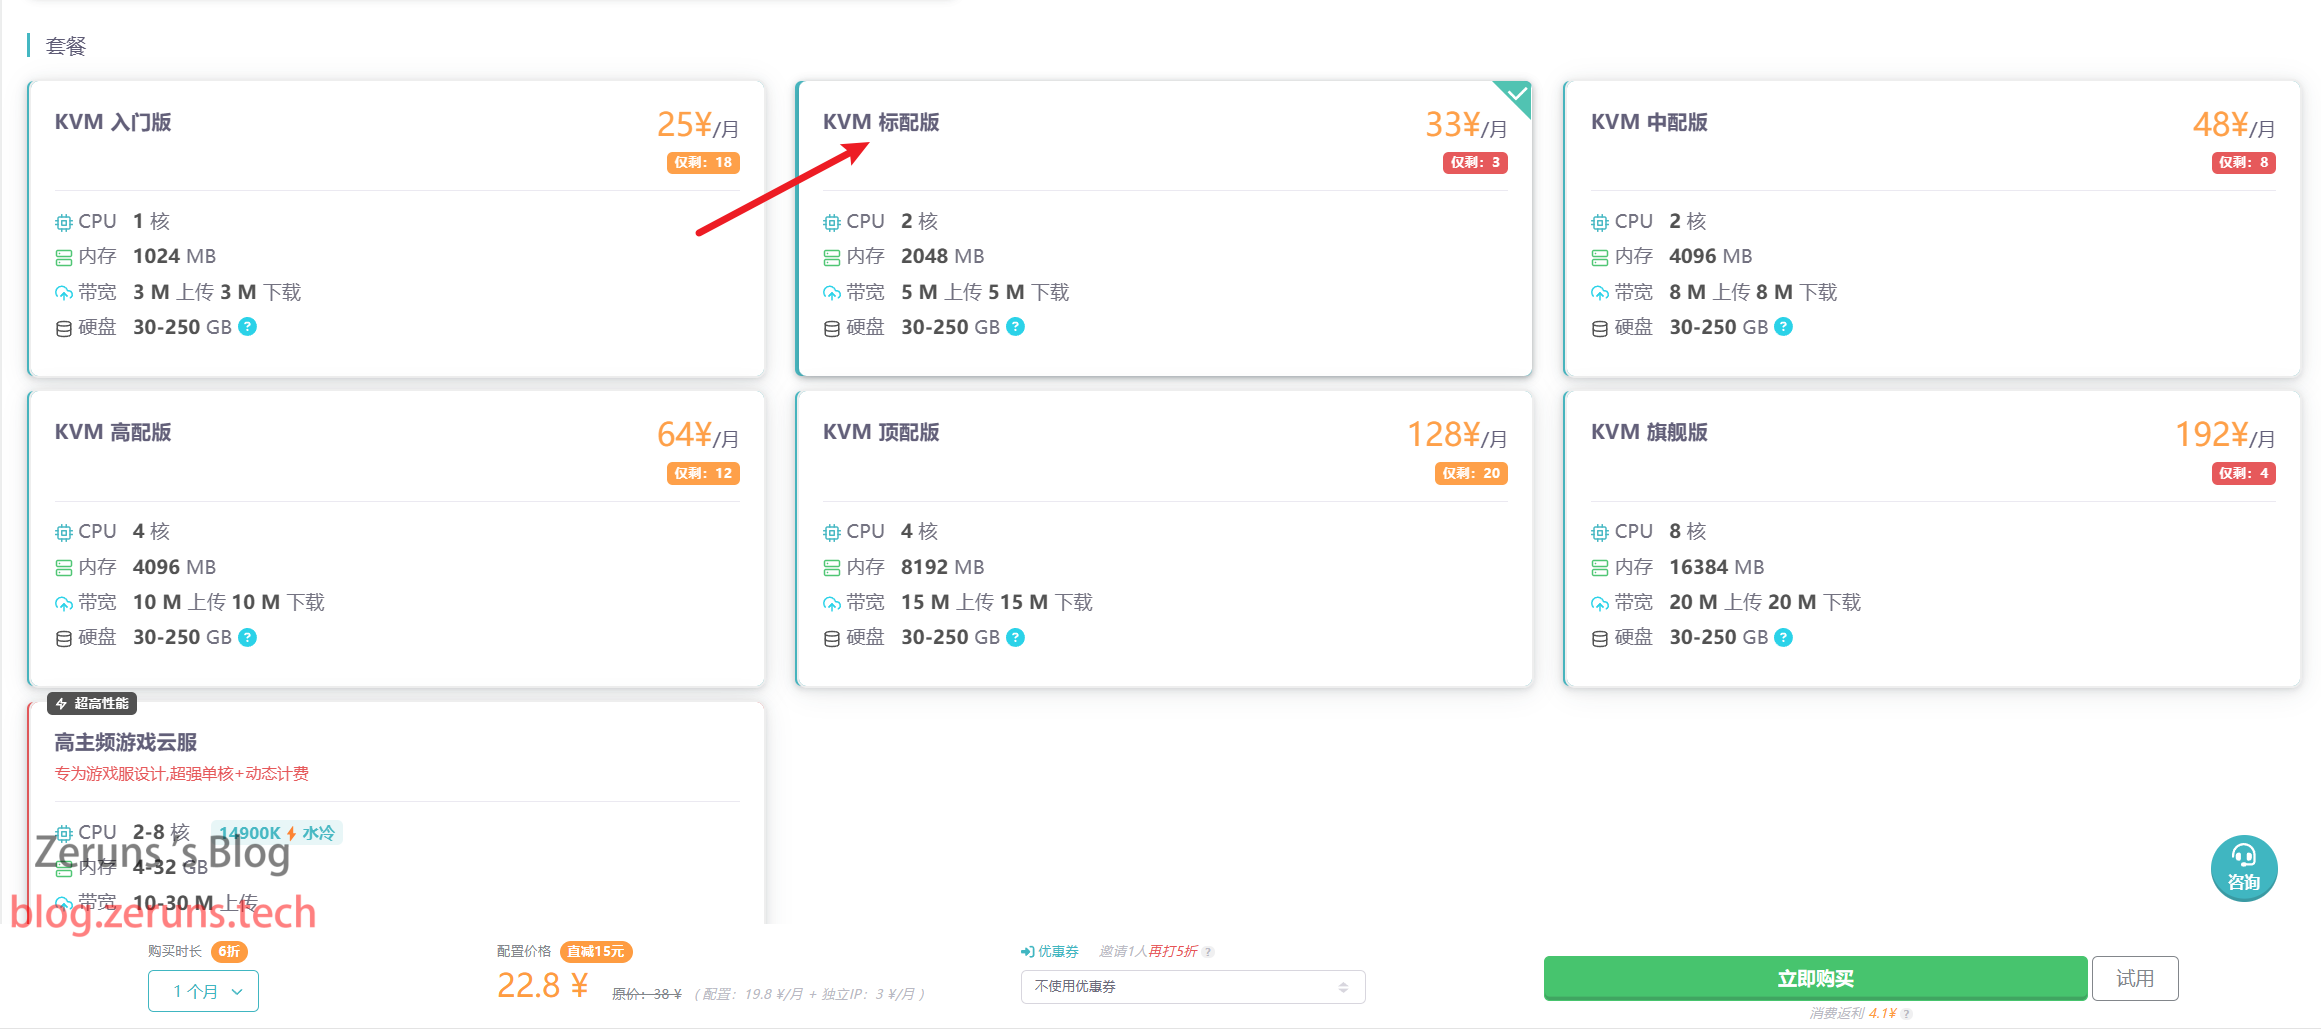
Task: Expand the 不使用优惠券 coupon selector
Action: 1193,987
